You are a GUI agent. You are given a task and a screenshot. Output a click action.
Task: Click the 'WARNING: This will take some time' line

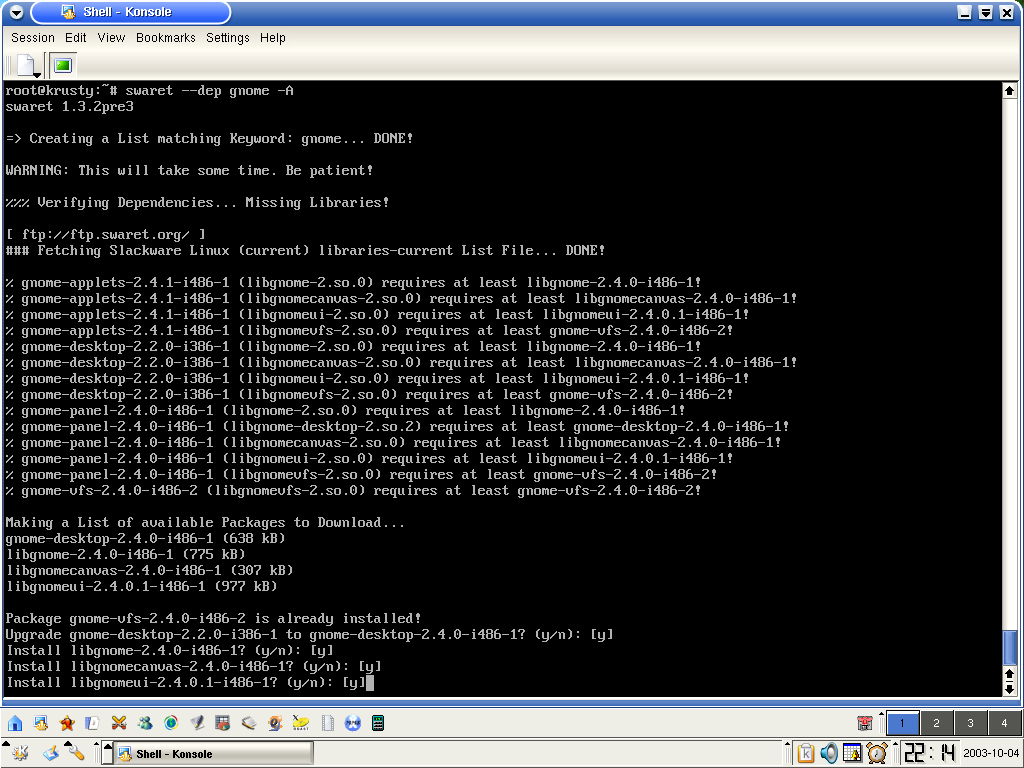[x=189, y=170]
